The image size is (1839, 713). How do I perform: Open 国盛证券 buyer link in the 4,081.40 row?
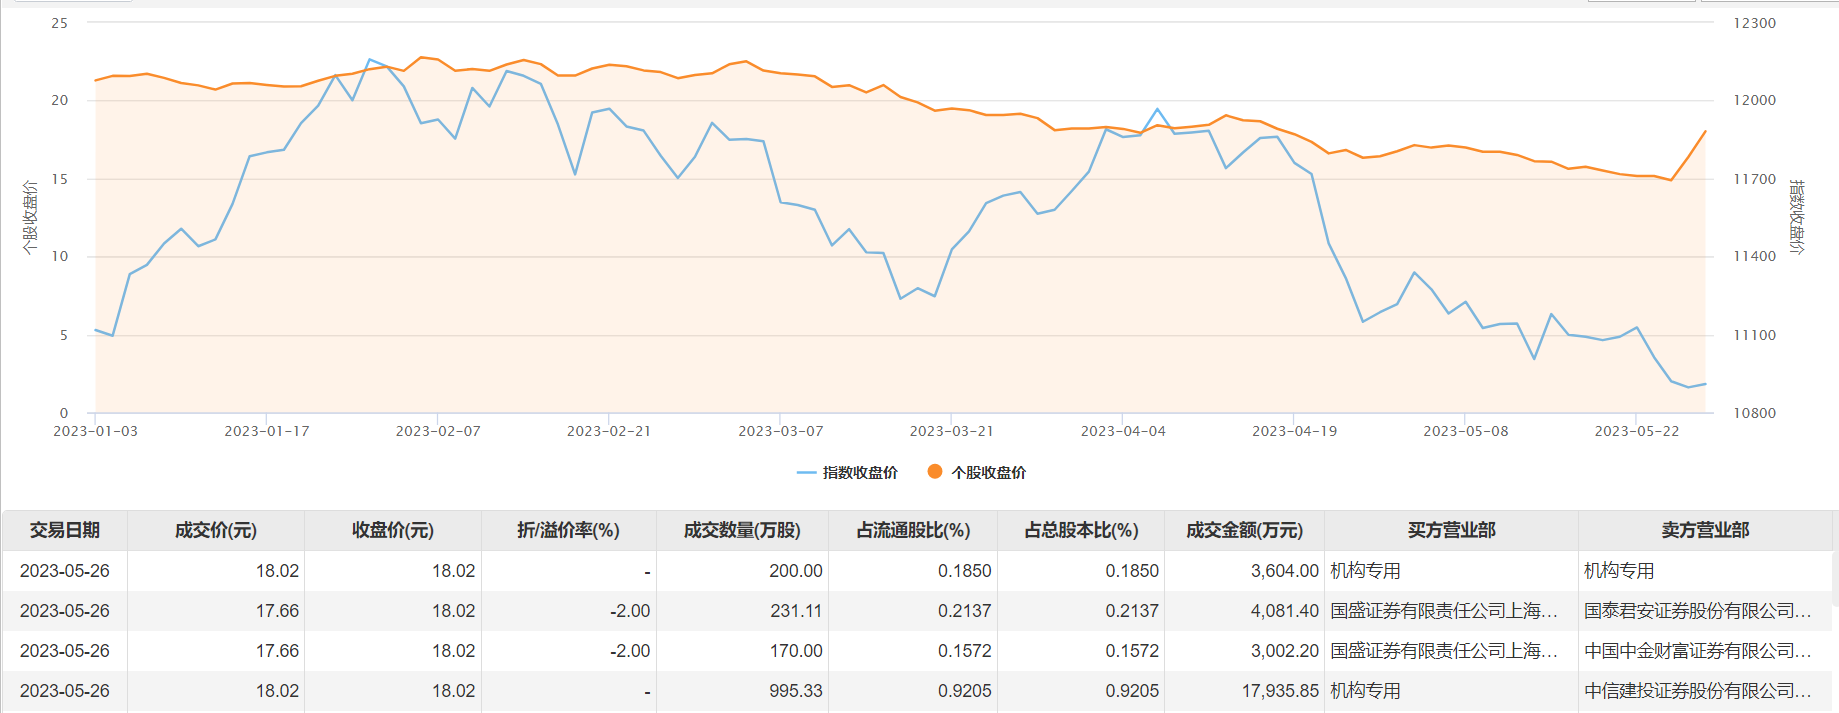tap(1443, 611)
